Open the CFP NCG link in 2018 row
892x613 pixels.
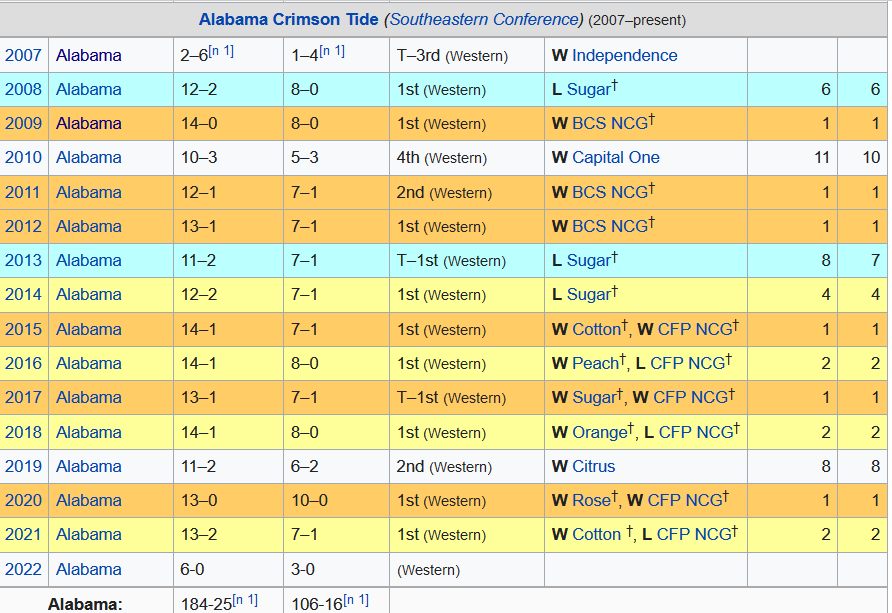[696, 432]
